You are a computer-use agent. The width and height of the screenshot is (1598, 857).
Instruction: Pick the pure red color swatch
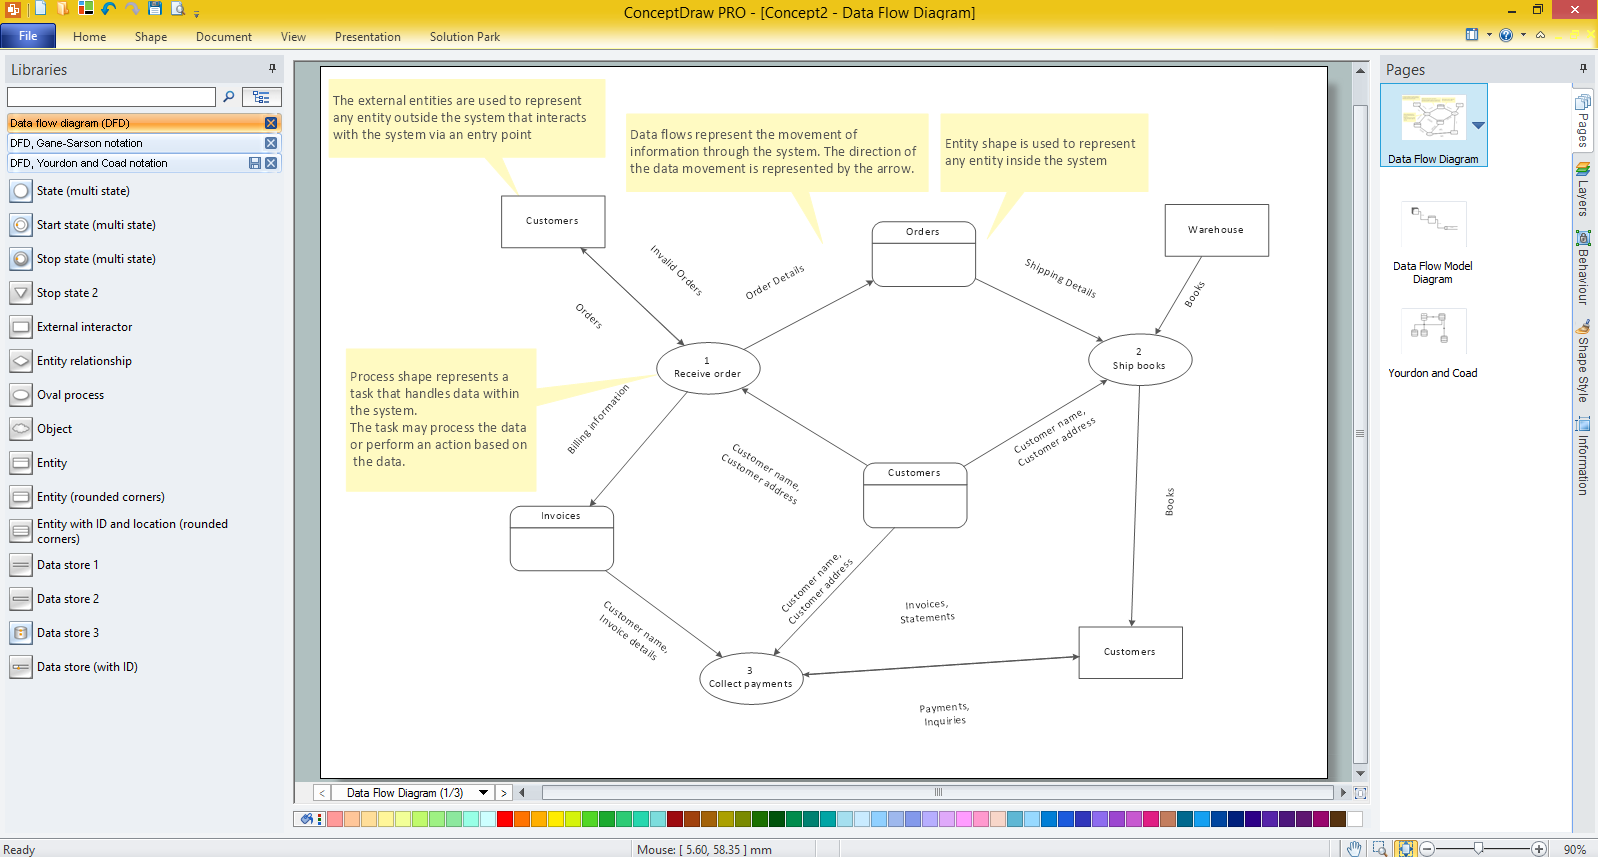tap(505, 819)
